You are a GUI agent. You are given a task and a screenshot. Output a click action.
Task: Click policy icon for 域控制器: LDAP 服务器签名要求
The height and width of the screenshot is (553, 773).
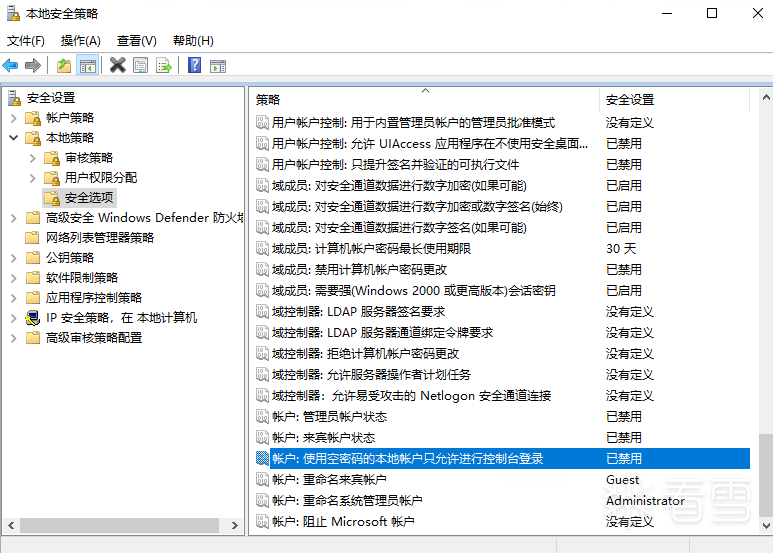262,312
